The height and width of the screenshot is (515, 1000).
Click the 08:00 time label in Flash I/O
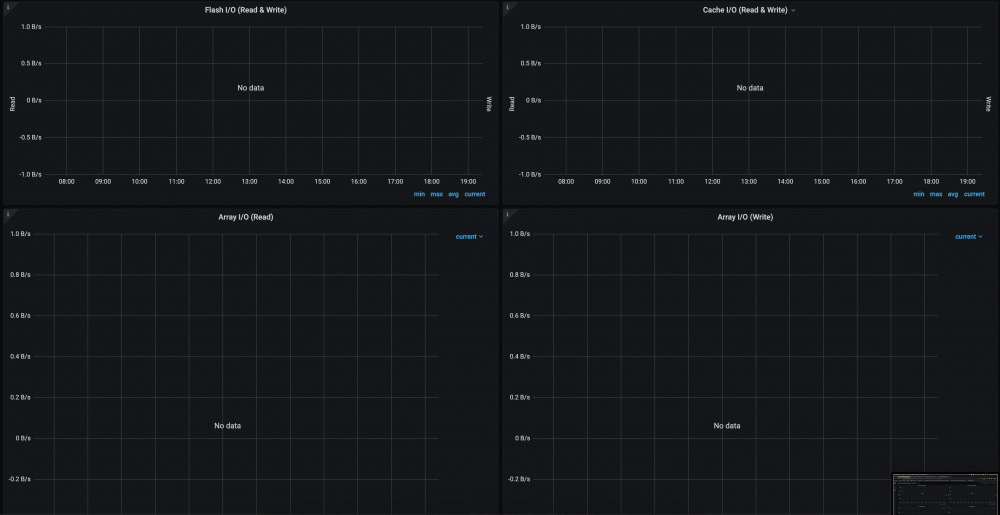(66, 182)
